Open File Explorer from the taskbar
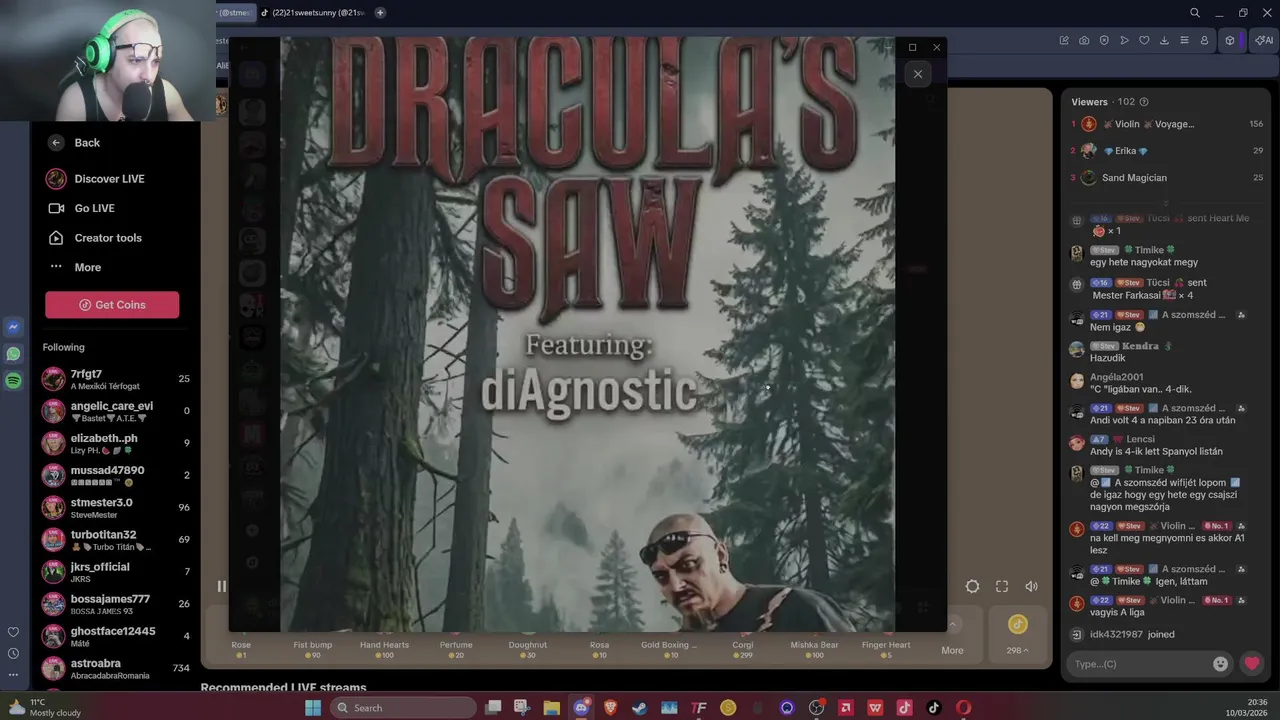This screenshot has height=720, width=1280. [x=551, y=708]
